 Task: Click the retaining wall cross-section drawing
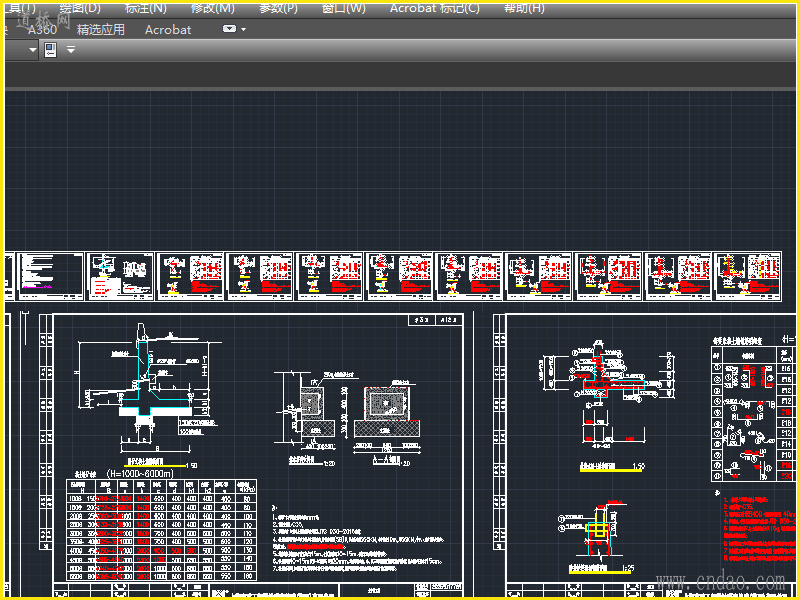[150, 385]
